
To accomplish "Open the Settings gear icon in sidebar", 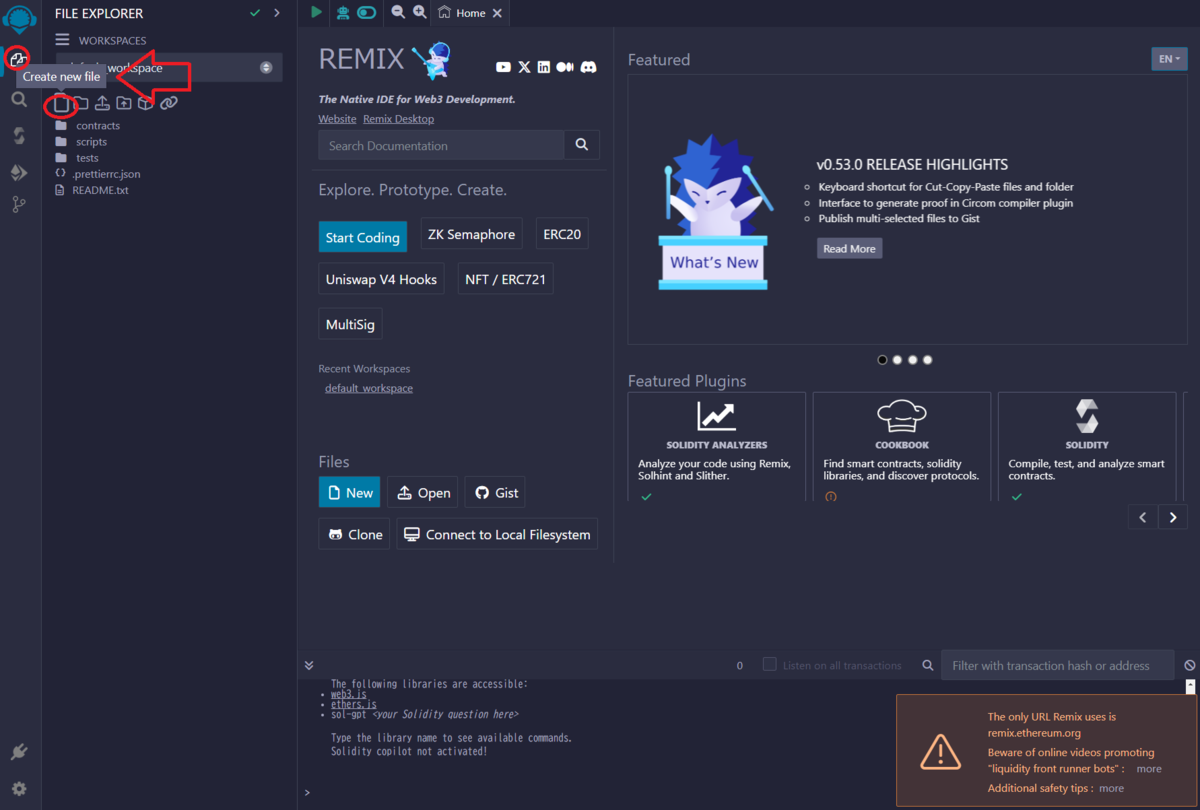I will (x=19, y=789).
